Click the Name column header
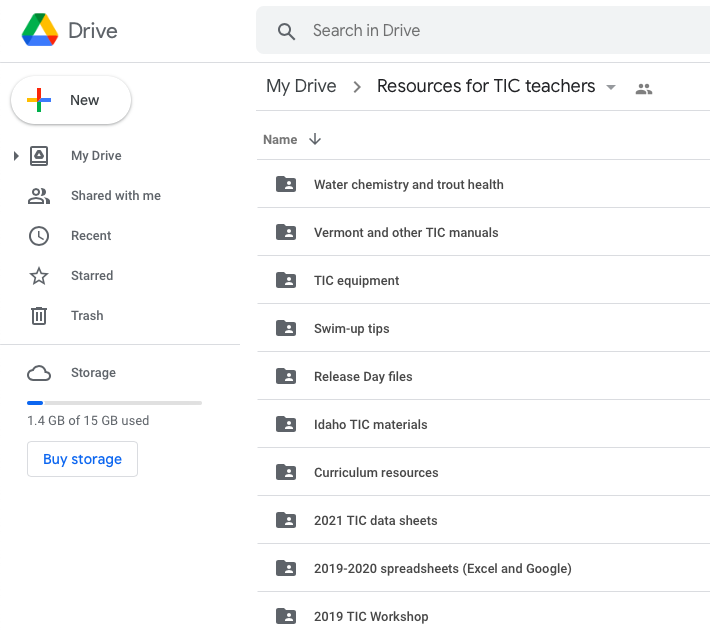The width and height of the screenshot is (710, 630). 280,139
